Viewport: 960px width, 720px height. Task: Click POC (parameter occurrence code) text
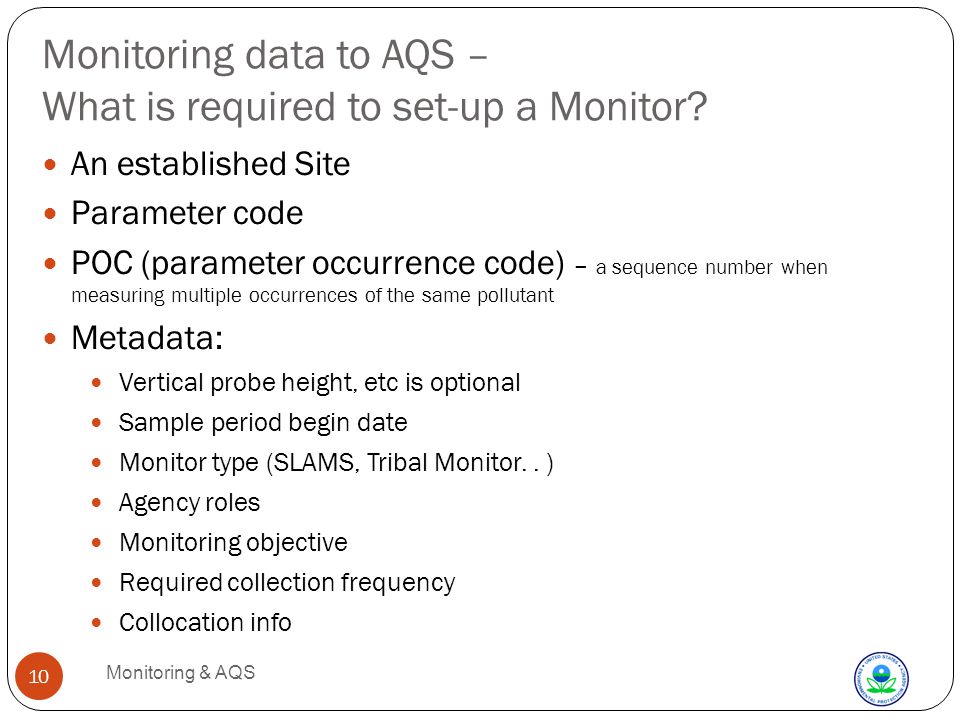(x=318, y=263)
